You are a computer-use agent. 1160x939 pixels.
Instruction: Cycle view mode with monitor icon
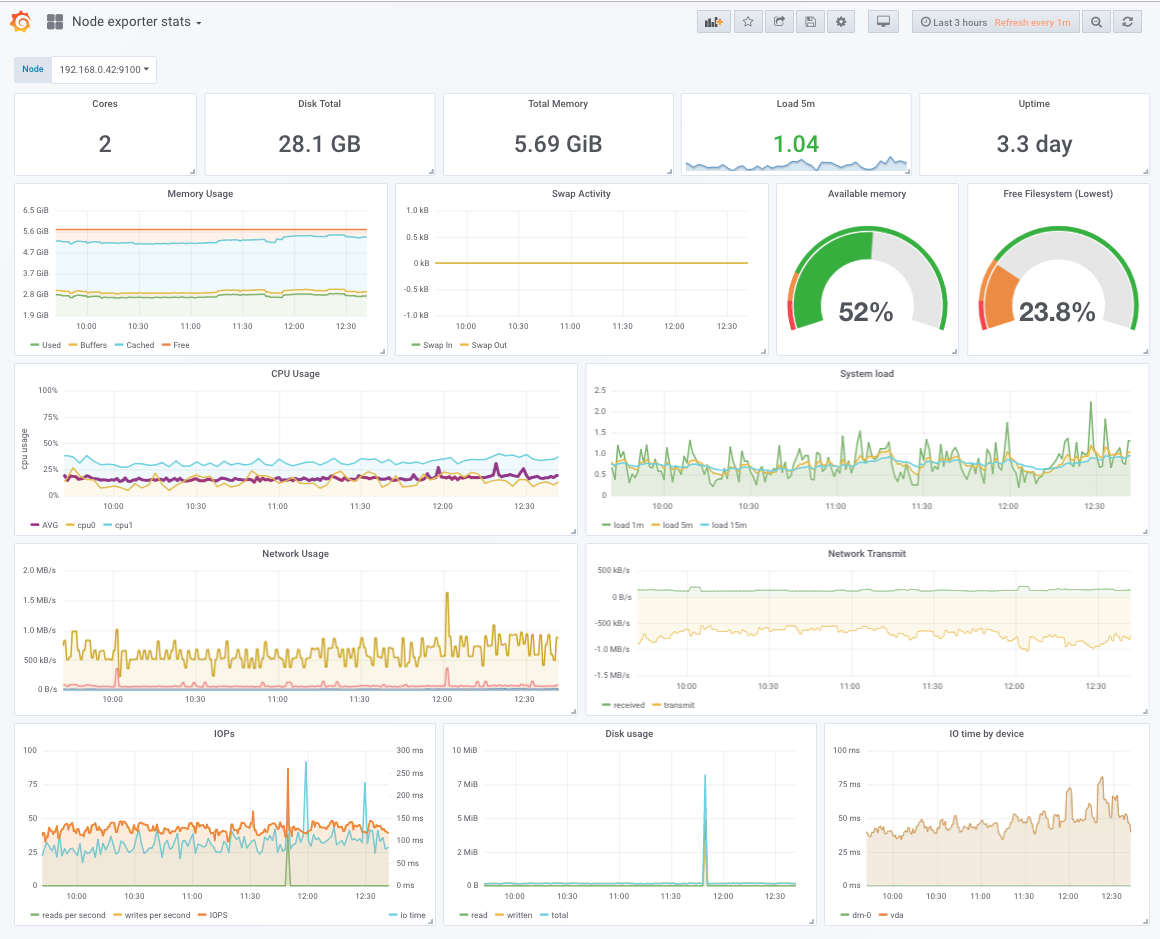click(x=883, y=22)
